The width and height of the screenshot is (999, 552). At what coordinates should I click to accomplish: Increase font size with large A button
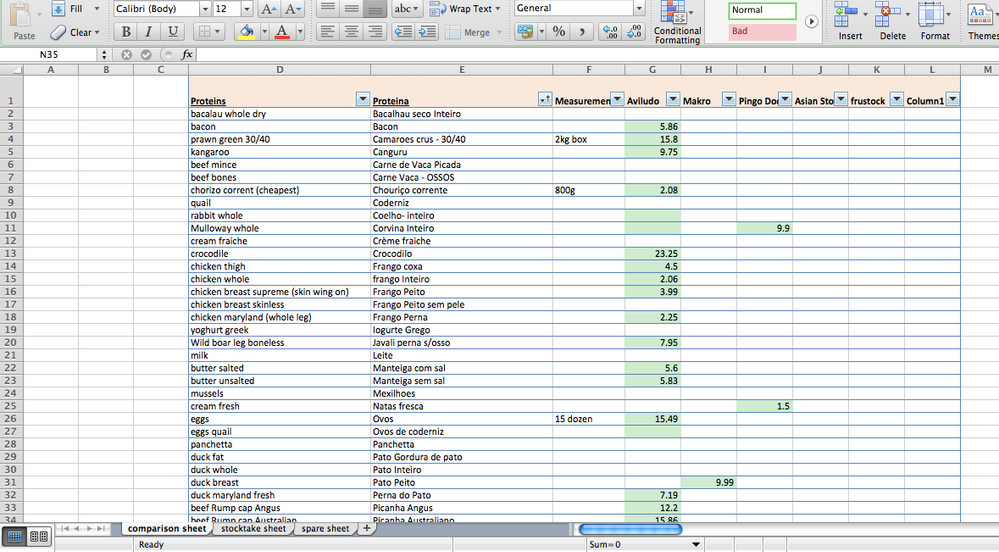(269, 9)
